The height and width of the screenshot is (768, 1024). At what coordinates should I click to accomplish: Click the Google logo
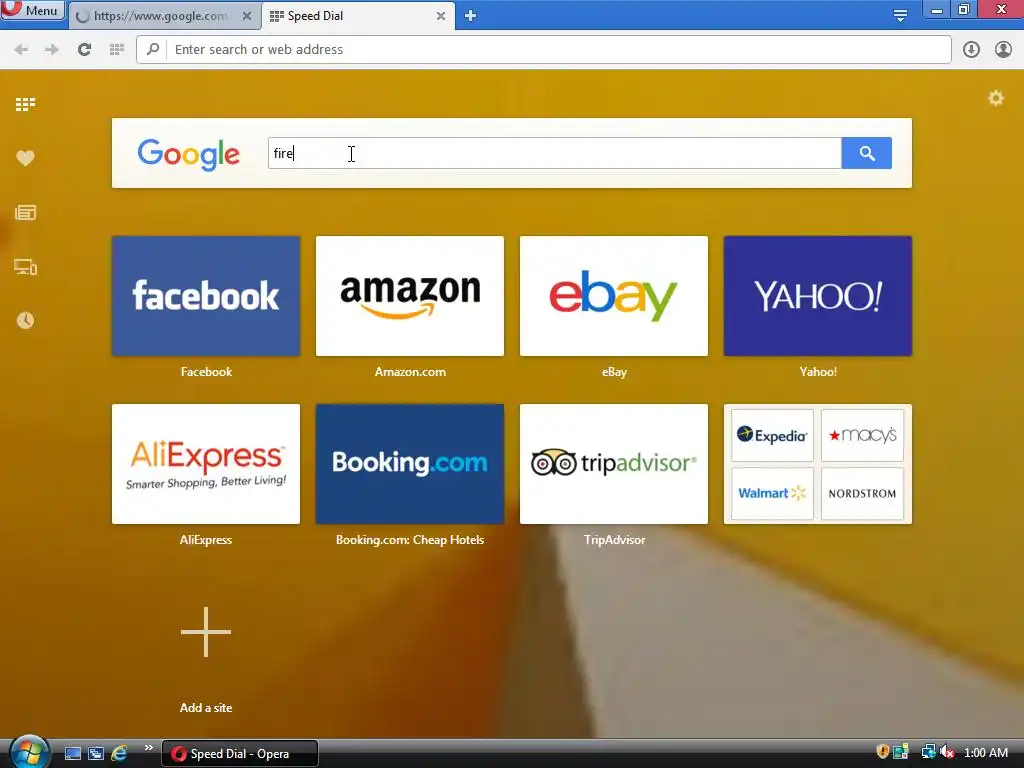[189, 154]
